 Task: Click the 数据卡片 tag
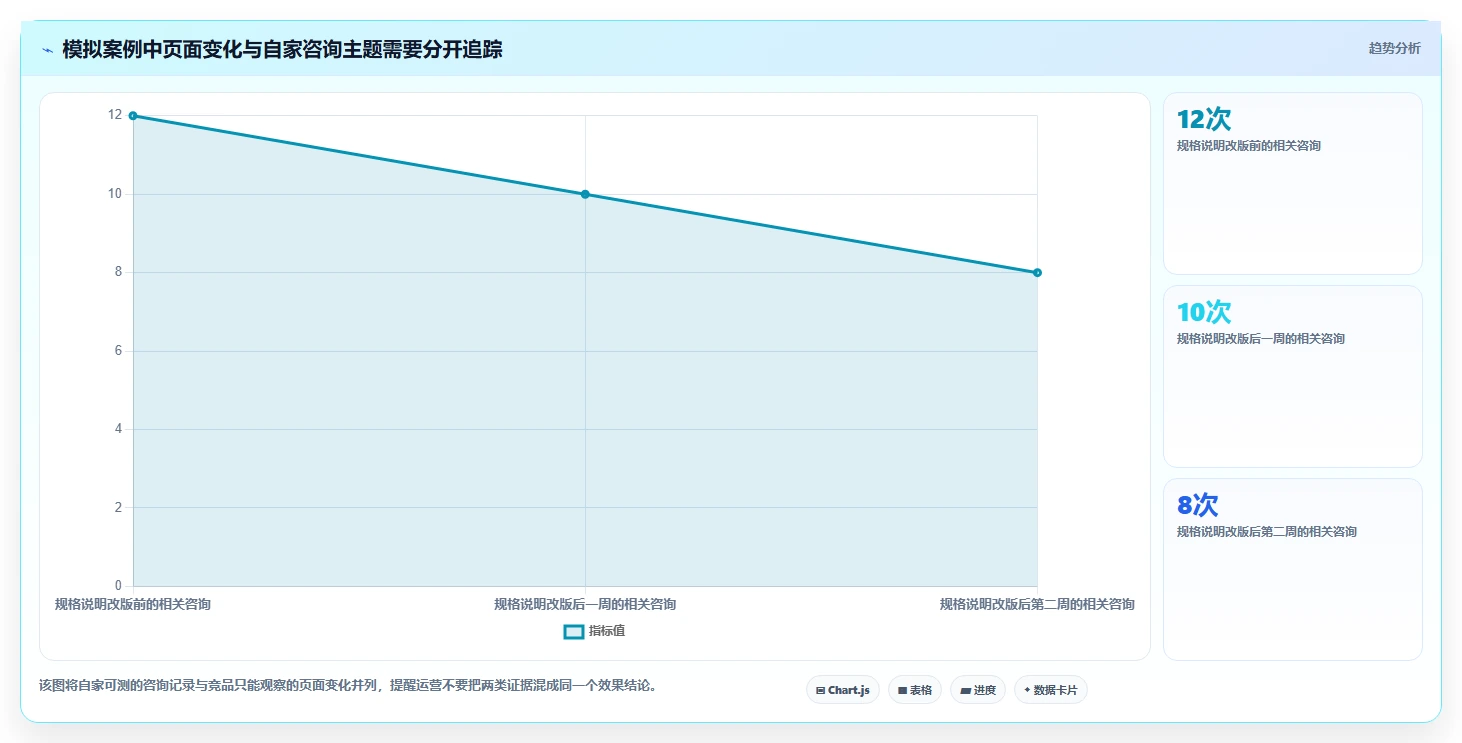[1051, 690]
